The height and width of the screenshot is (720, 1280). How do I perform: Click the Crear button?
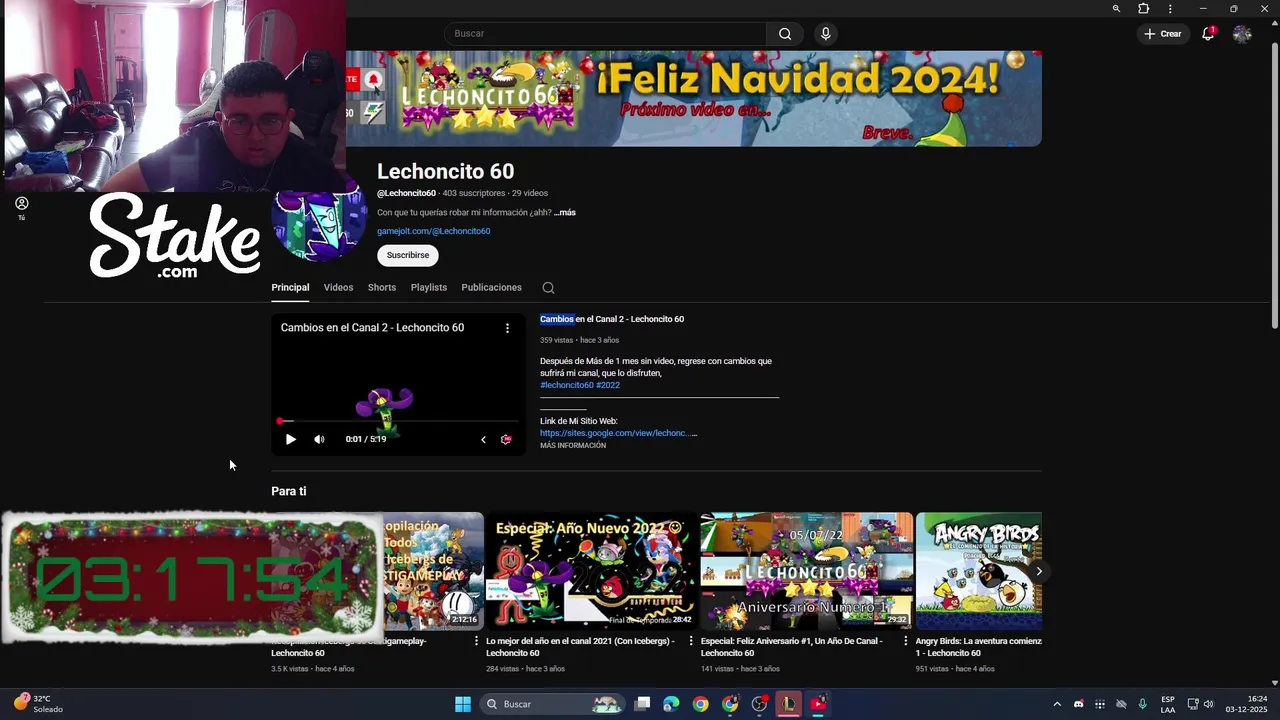coord(1163,34)
